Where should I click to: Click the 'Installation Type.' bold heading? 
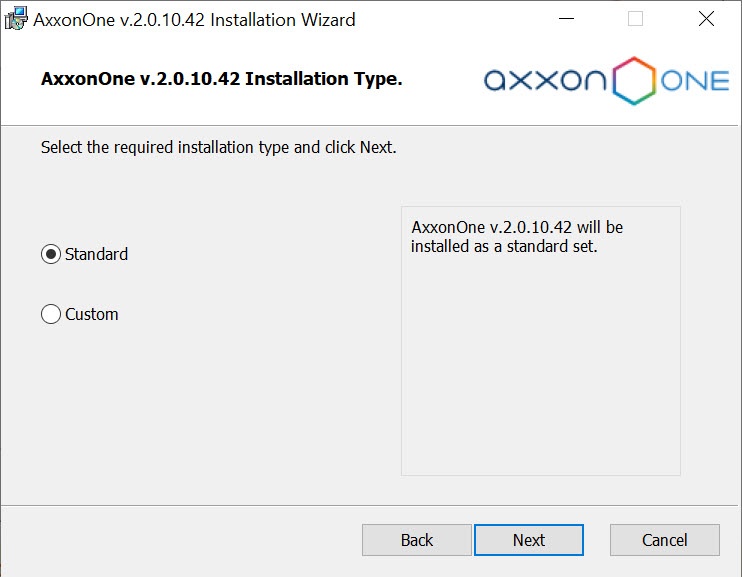[221, 78]
